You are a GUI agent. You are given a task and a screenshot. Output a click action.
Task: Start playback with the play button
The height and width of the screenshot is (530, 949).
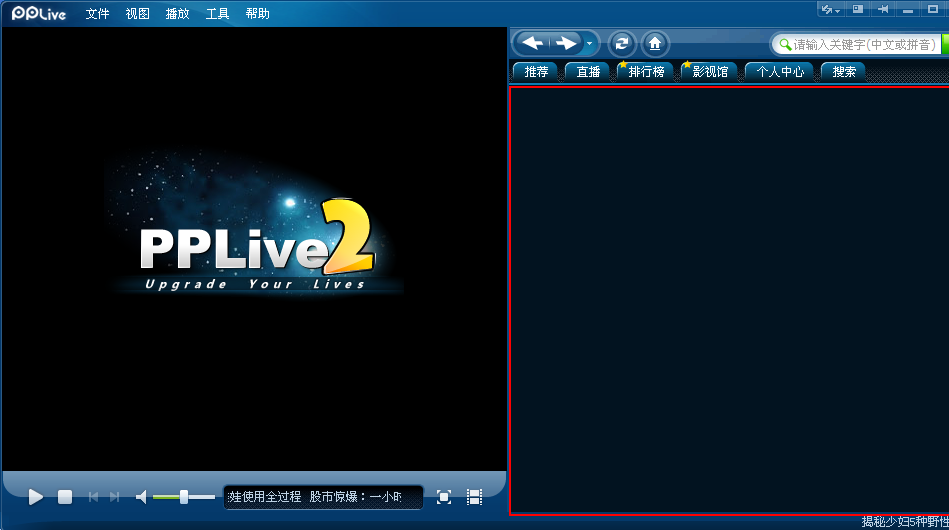pyautogui.click(x=36, y=497)
